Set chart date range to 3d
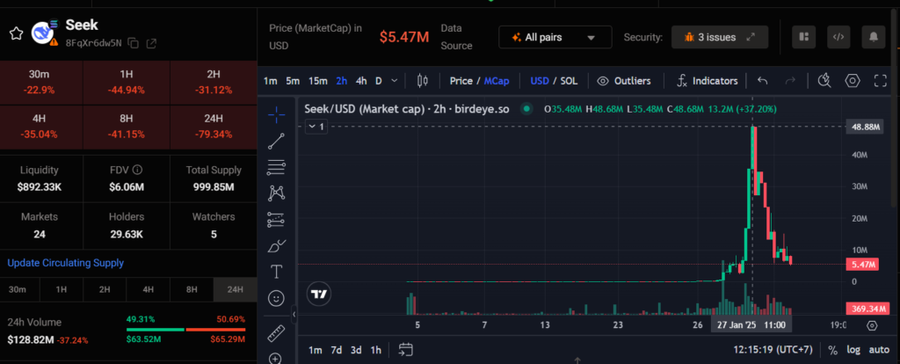The width and height of the screenshot is (900, 364). pos(356,350)
